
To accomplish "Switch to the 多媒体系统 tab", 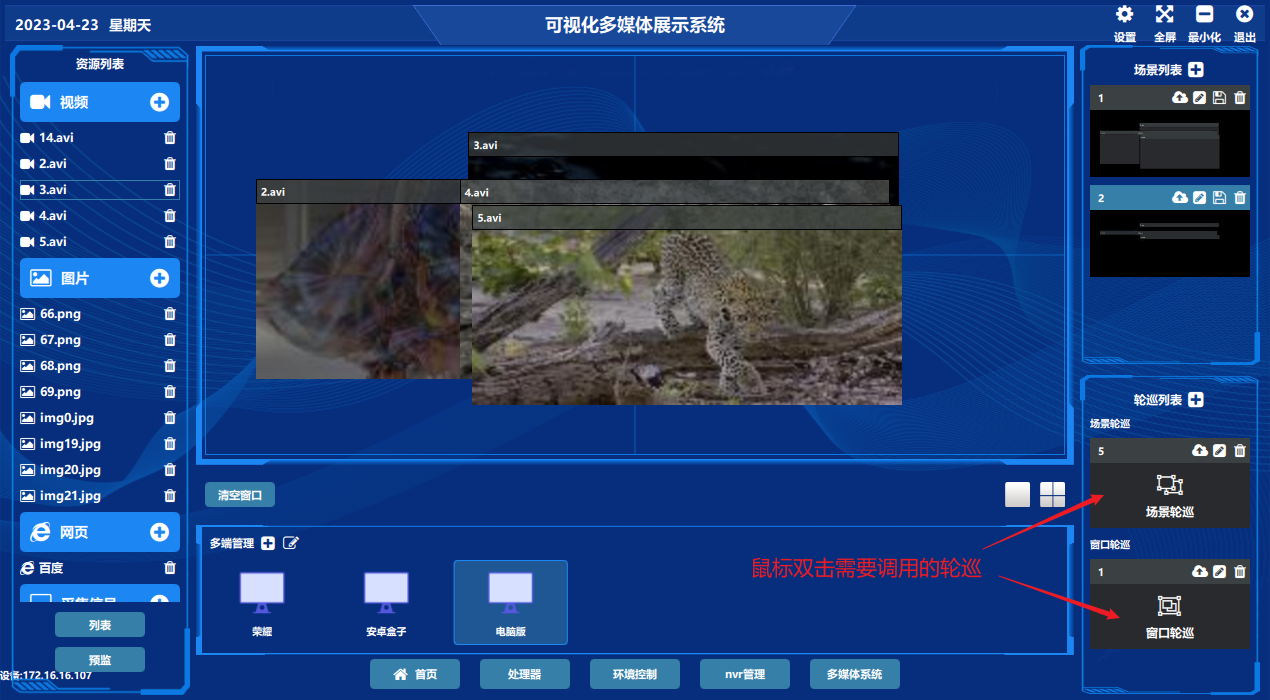I will pyautogui.click(x=855, y=674).
